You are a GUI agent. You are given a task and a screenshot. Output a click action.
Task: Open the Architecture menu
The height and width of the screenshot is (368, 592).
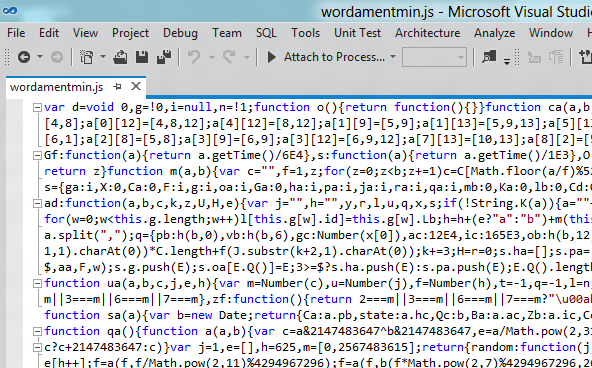click(x=427, y=33)
